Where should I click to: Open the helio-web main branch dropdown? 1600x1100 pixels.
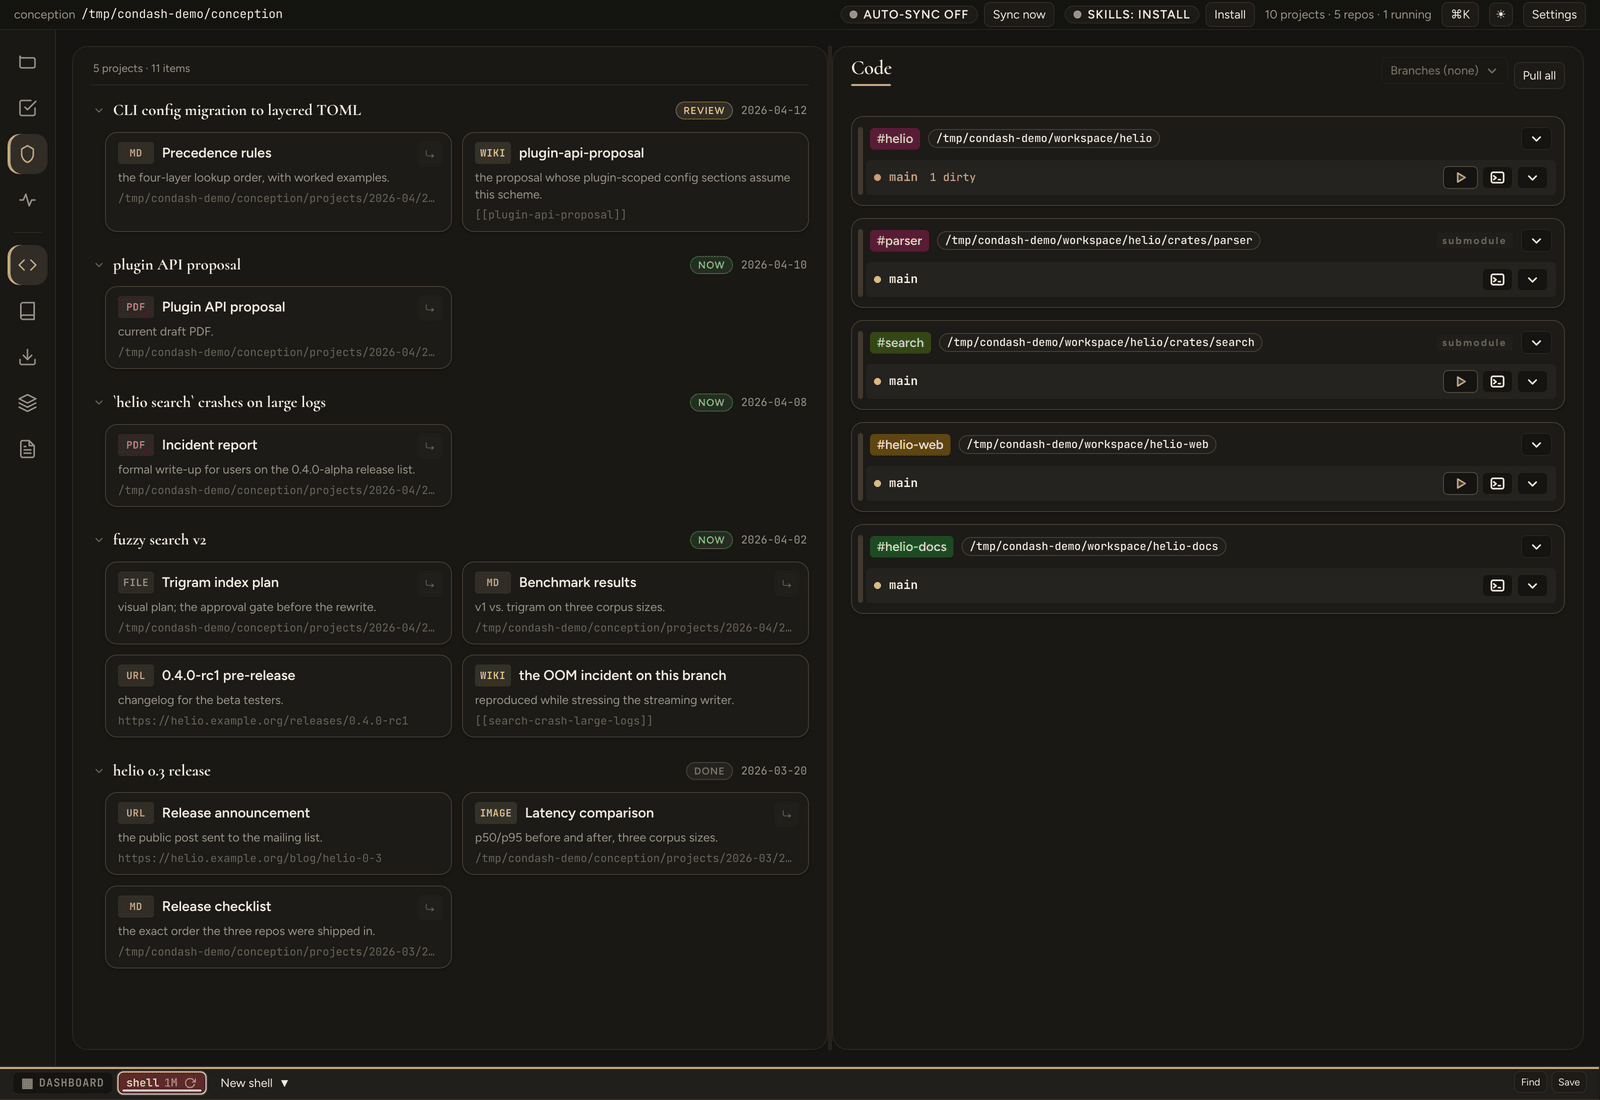click(x=1532, y=483)
